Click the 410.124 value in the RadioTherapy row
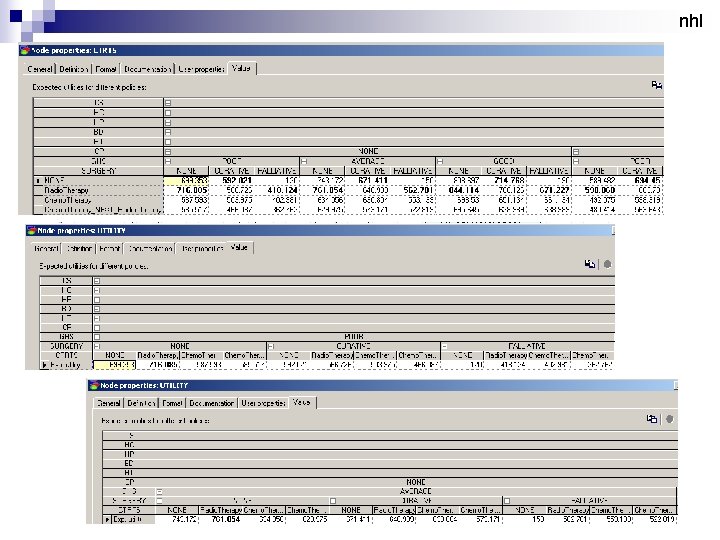 (282, 190)
